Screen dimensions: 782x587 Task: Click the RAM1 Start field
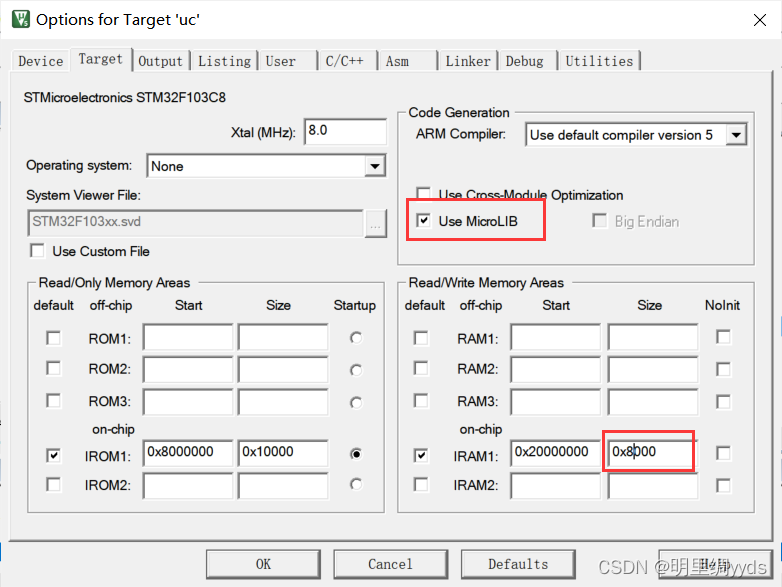point(556,338)
